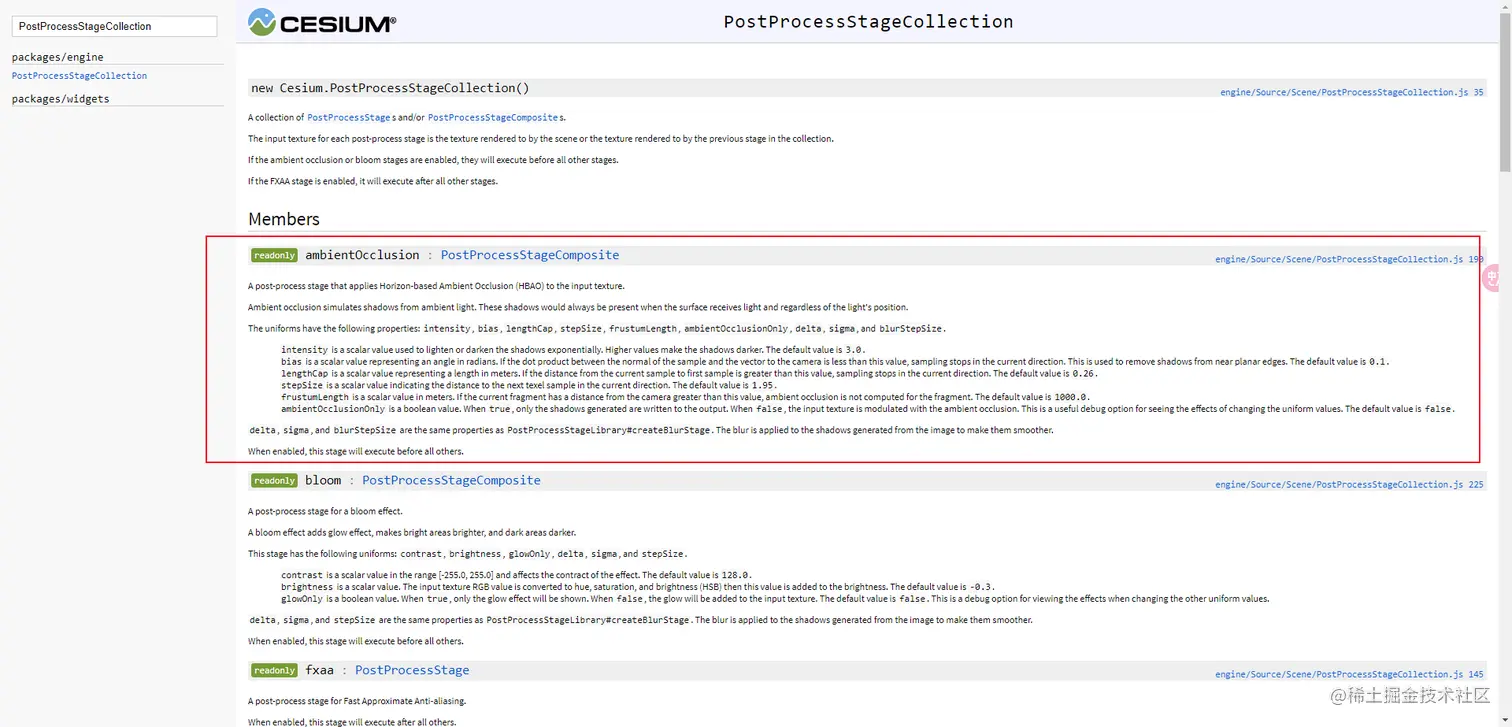Click the line beginning 'bias is a scalar value'
The height and width of the screenshot is (727, 1512).
pos(835,361)
